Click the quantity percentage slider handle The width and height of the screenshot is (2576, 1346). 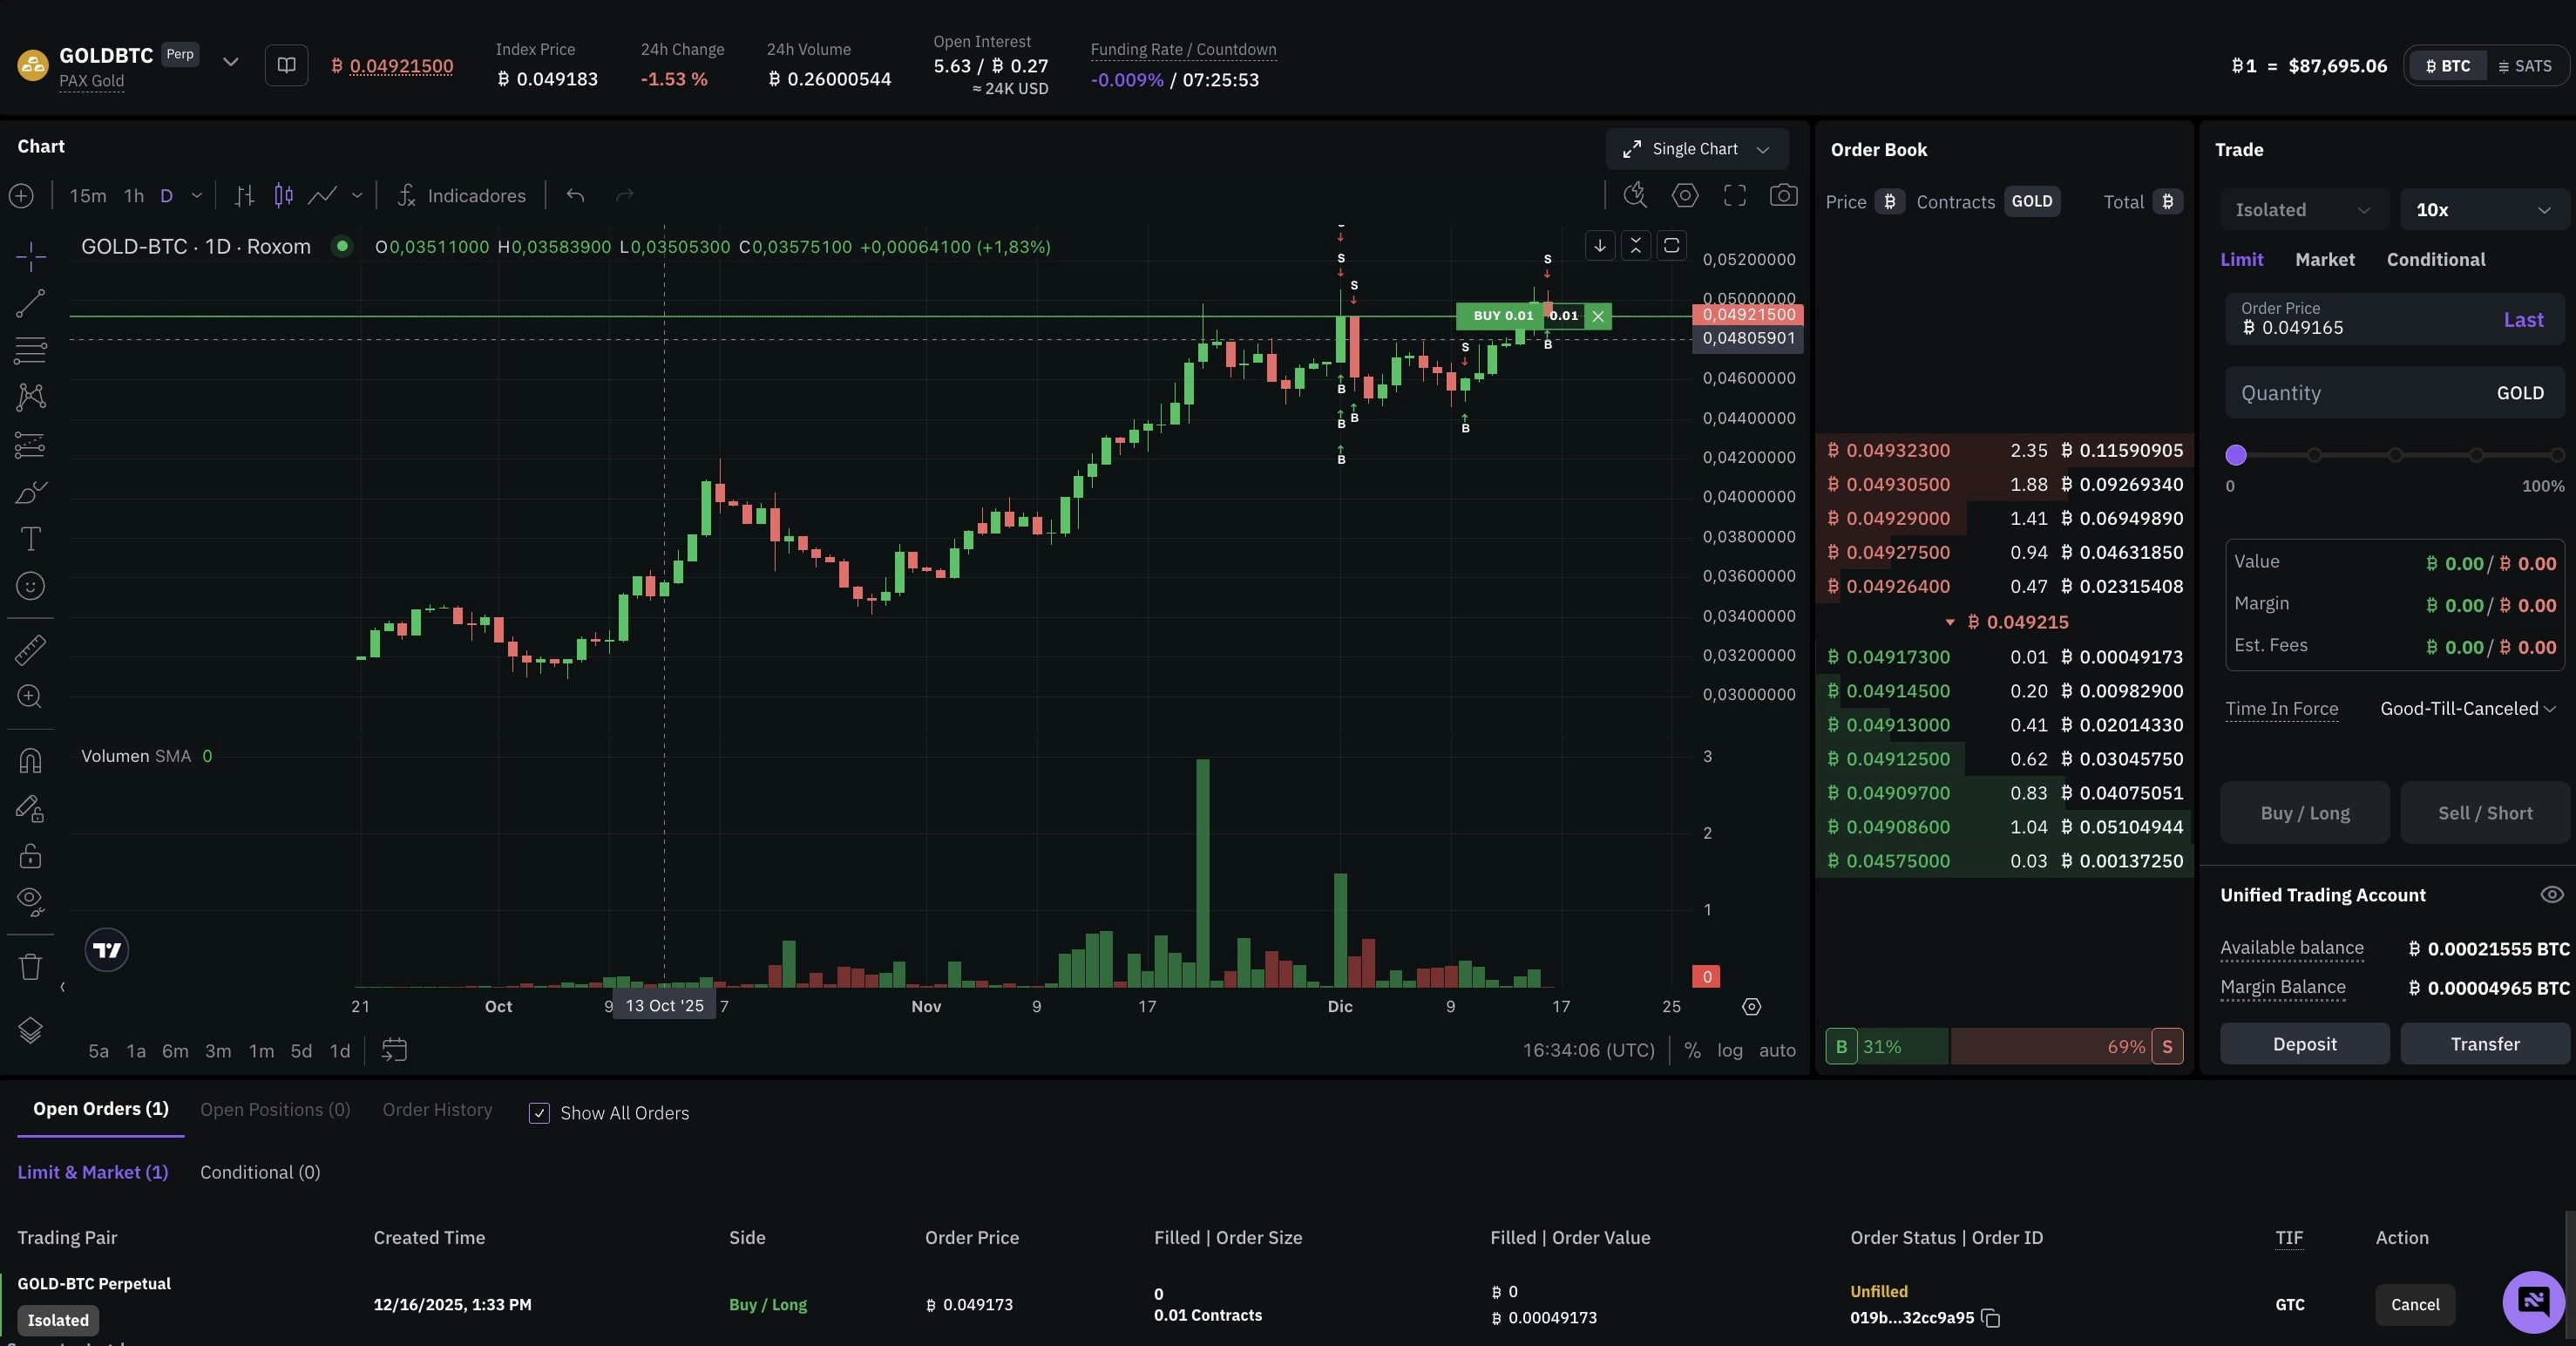[2237, 454]
